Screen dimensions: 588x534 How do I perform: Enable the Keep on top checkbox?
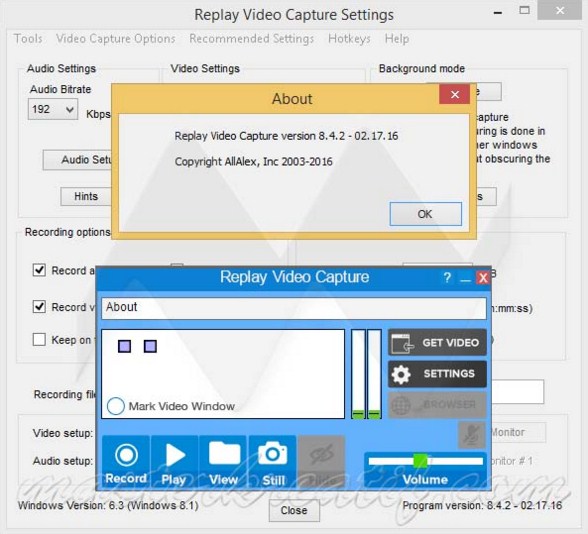39,339
